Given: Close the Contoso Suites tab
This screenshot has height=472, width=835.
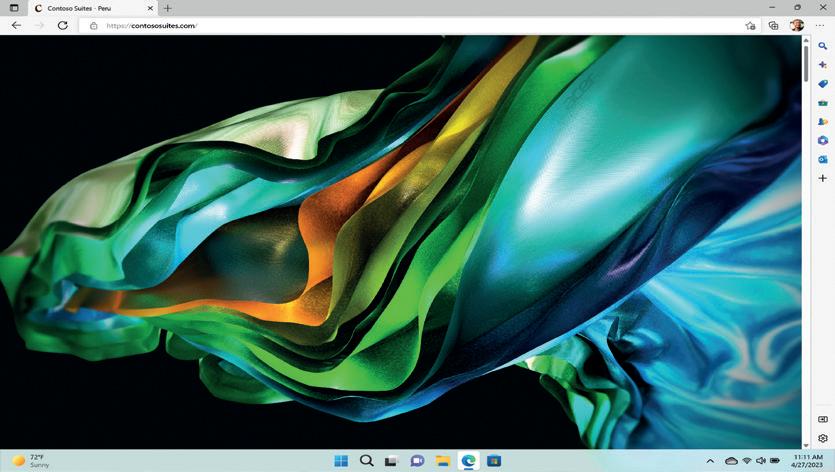Looking at the screenshot, I should [150, 9].
